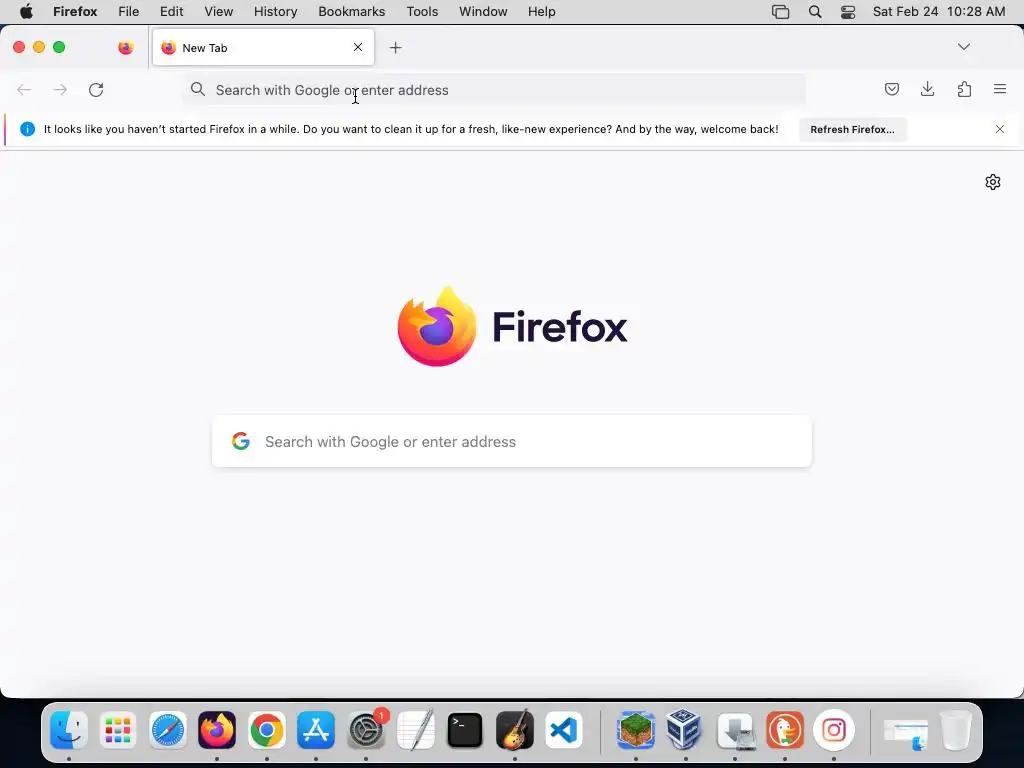Open a new tab with plus button
Image resolution: width=1024 pixels, height=768 pixels.
tap(395, 48)
